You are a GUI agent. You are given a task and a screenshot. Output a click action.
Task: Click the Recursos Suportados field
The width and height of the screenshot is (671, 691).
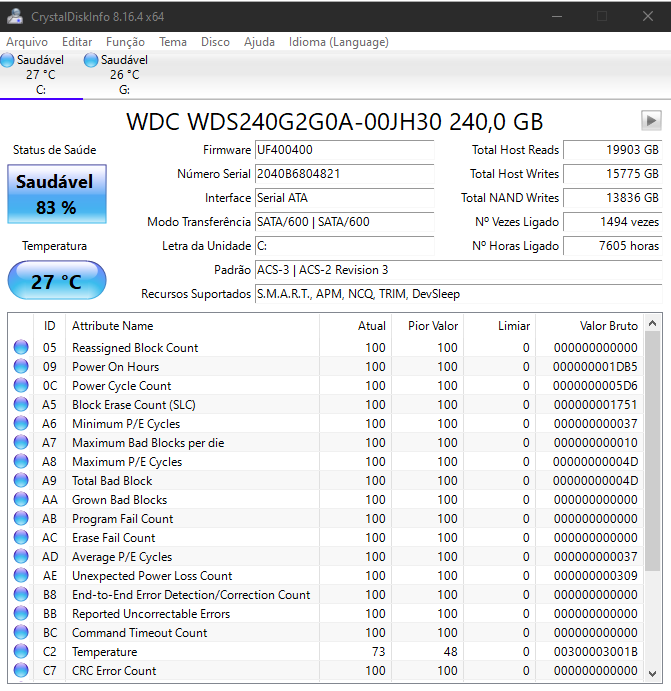tap(459, 294)
